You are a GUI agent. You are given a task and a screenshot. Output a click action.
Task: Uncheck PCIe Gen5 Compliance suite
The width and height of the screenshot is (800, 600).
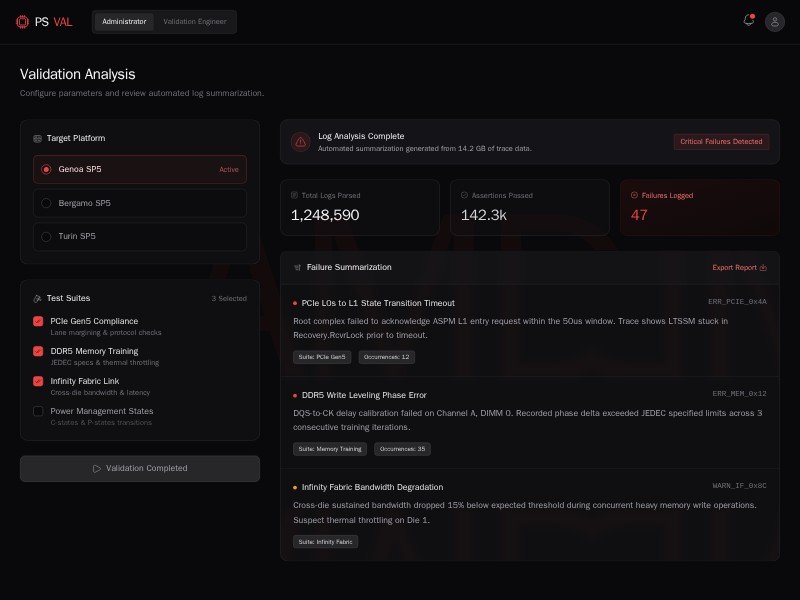(38, 322)
